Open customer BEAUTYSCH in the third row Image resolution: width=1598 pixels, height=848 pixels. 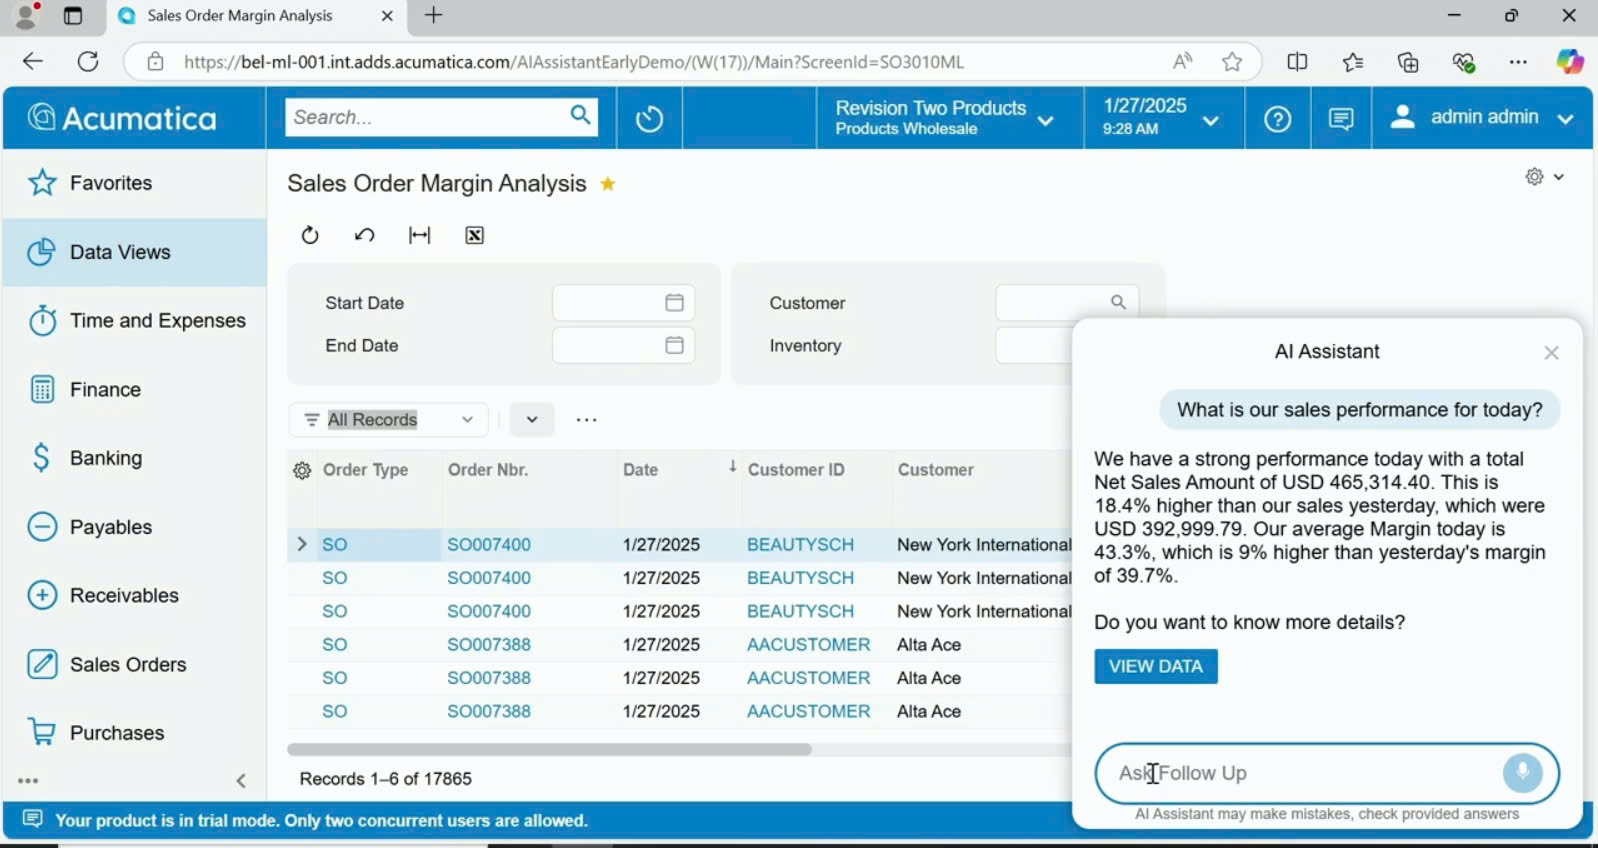800,611
